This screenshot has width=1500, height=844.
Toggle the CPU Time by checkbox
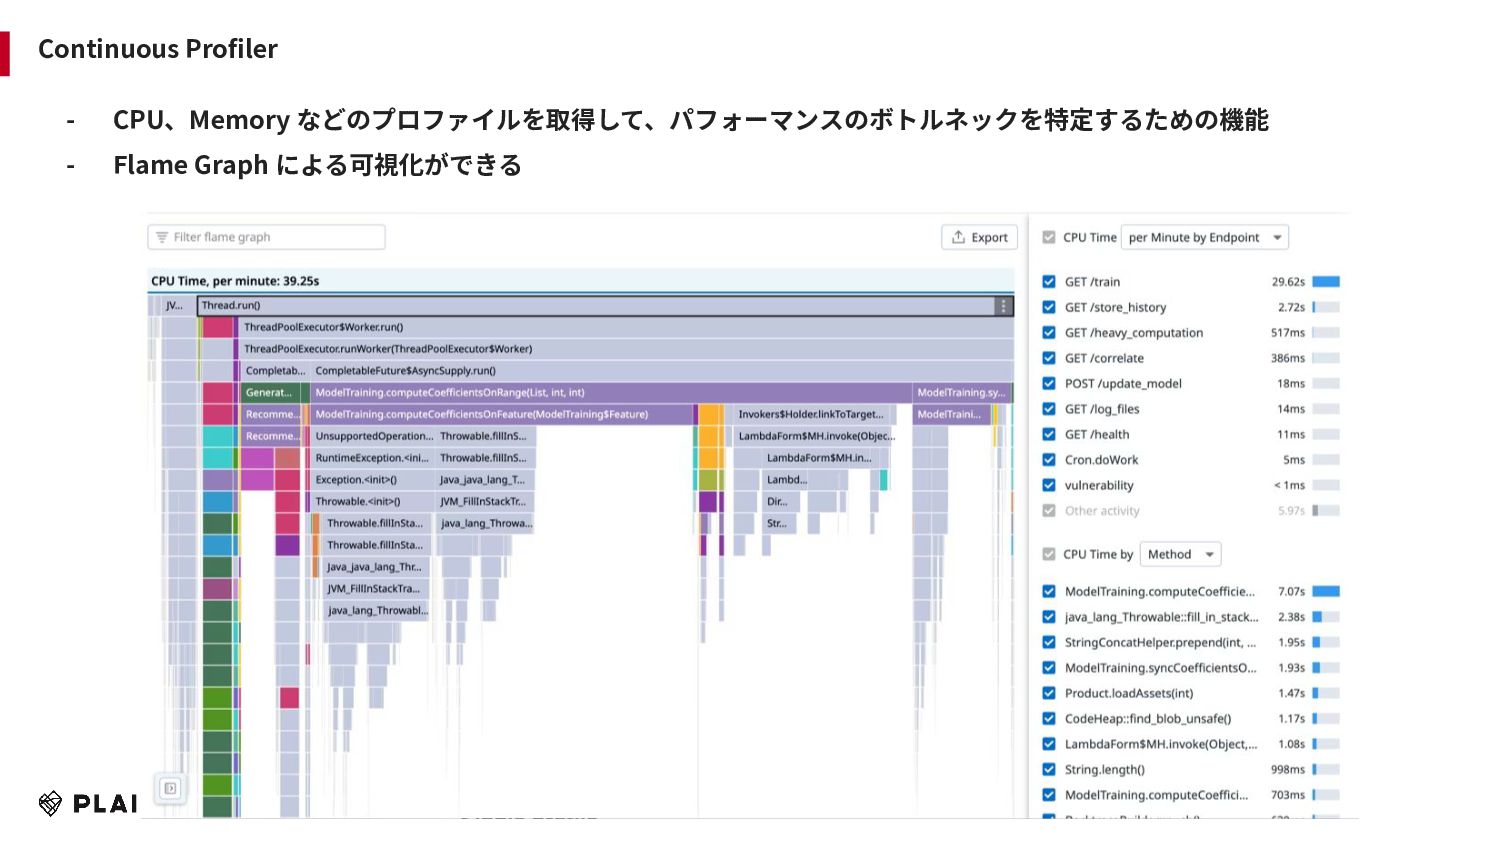pyautogui.click(x=1049, y=554)
